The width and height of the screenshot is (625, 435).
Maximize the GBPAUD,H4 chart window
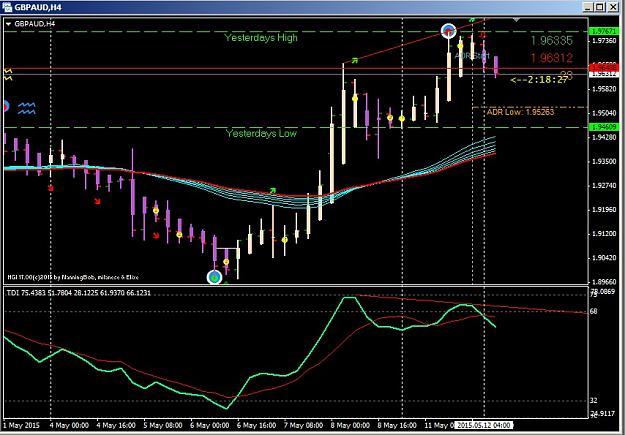click(600, 7)
